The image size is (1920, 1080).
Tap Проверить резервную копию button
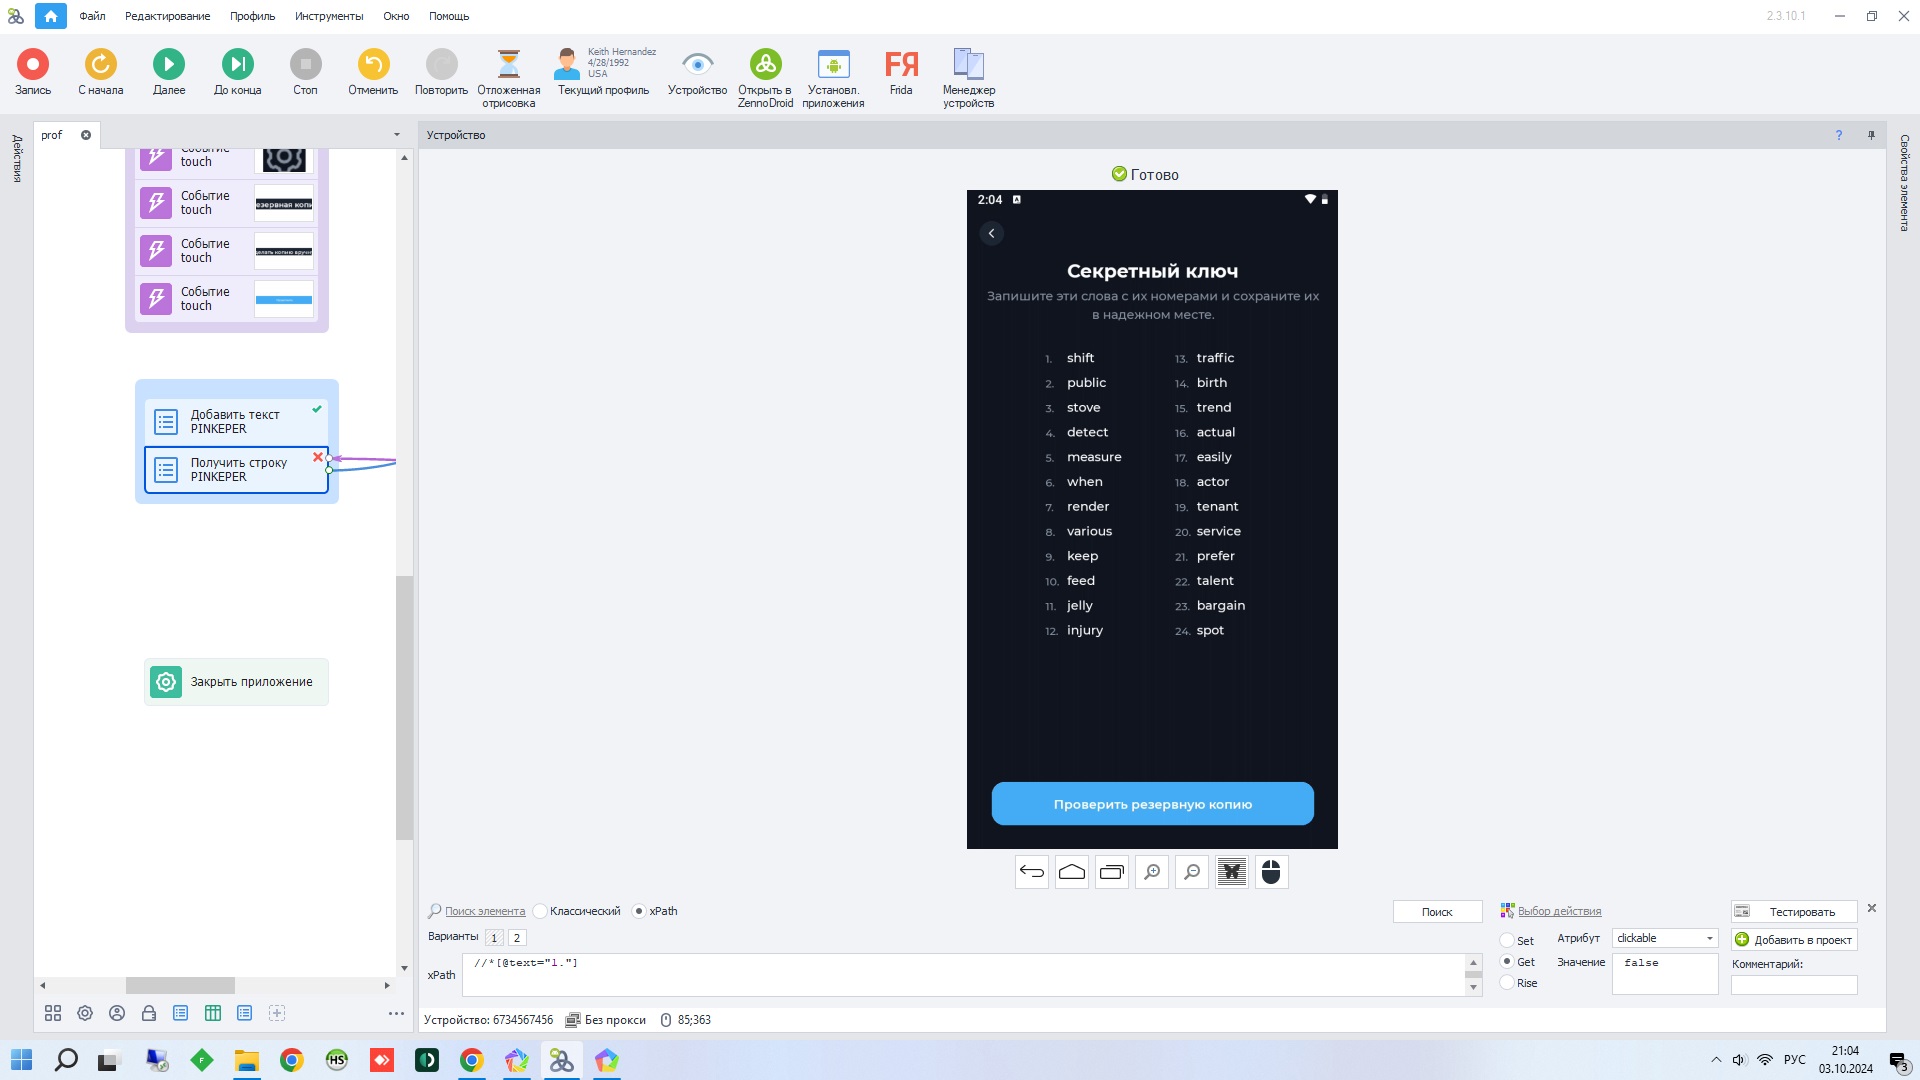click(x=1152, y=804)
